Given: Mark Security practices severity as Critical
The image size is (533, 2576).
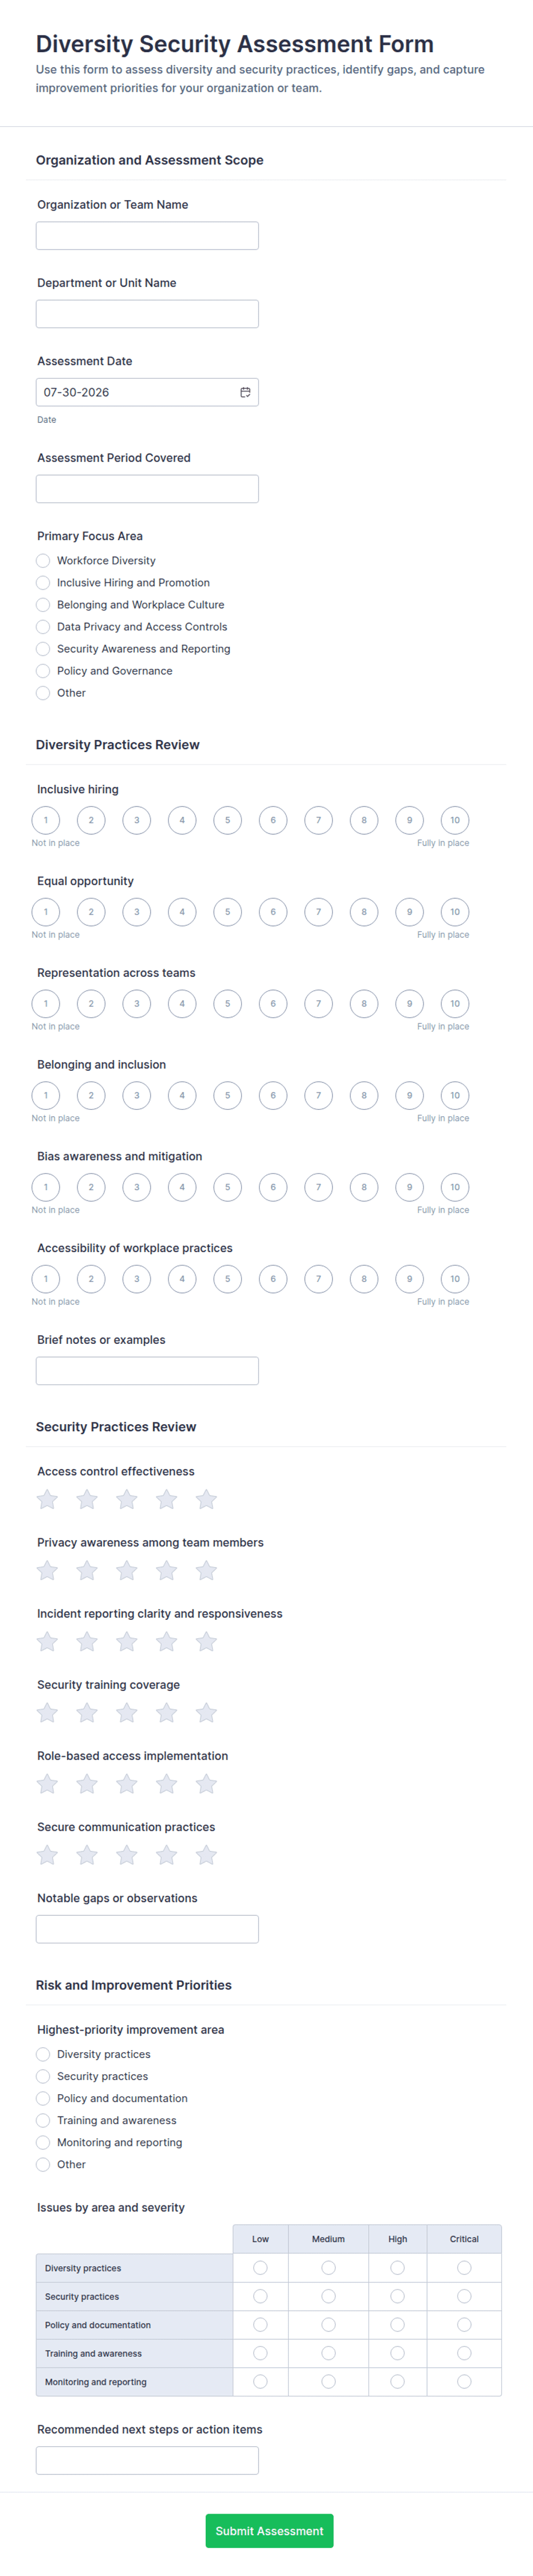Looking at the screenshot, I should tap(464, 2296).
